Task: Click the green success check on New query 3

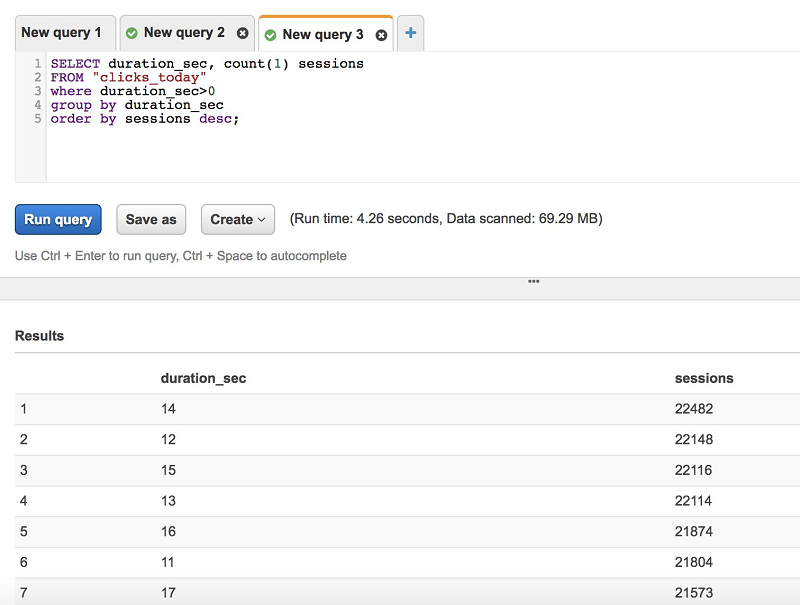Action: tap(270, 35)
